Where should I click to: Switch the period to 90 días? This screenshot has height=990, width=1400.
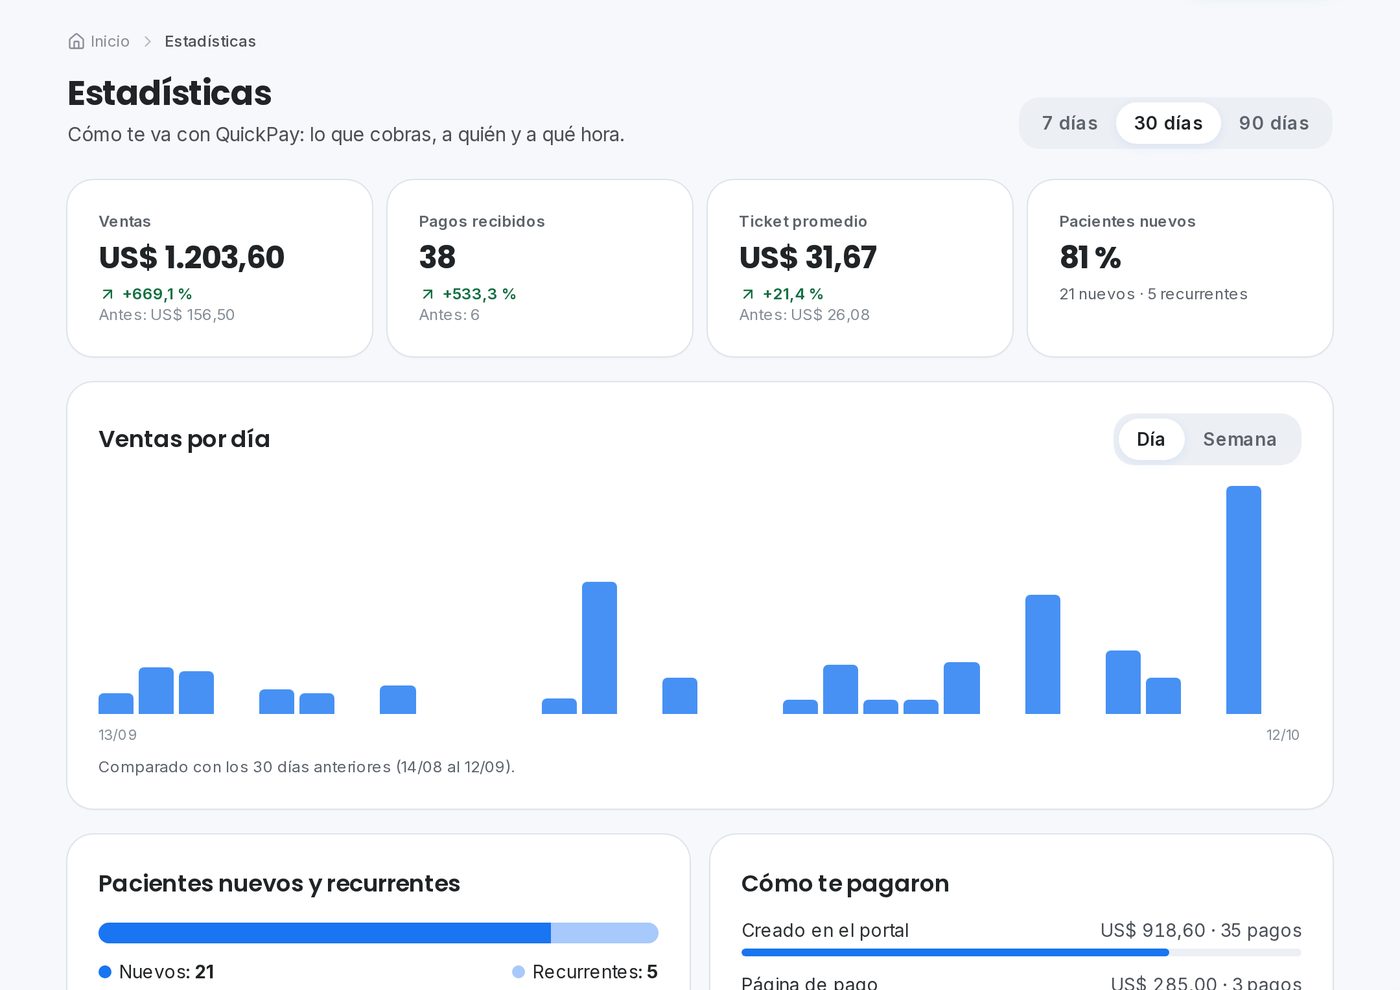1274,123
